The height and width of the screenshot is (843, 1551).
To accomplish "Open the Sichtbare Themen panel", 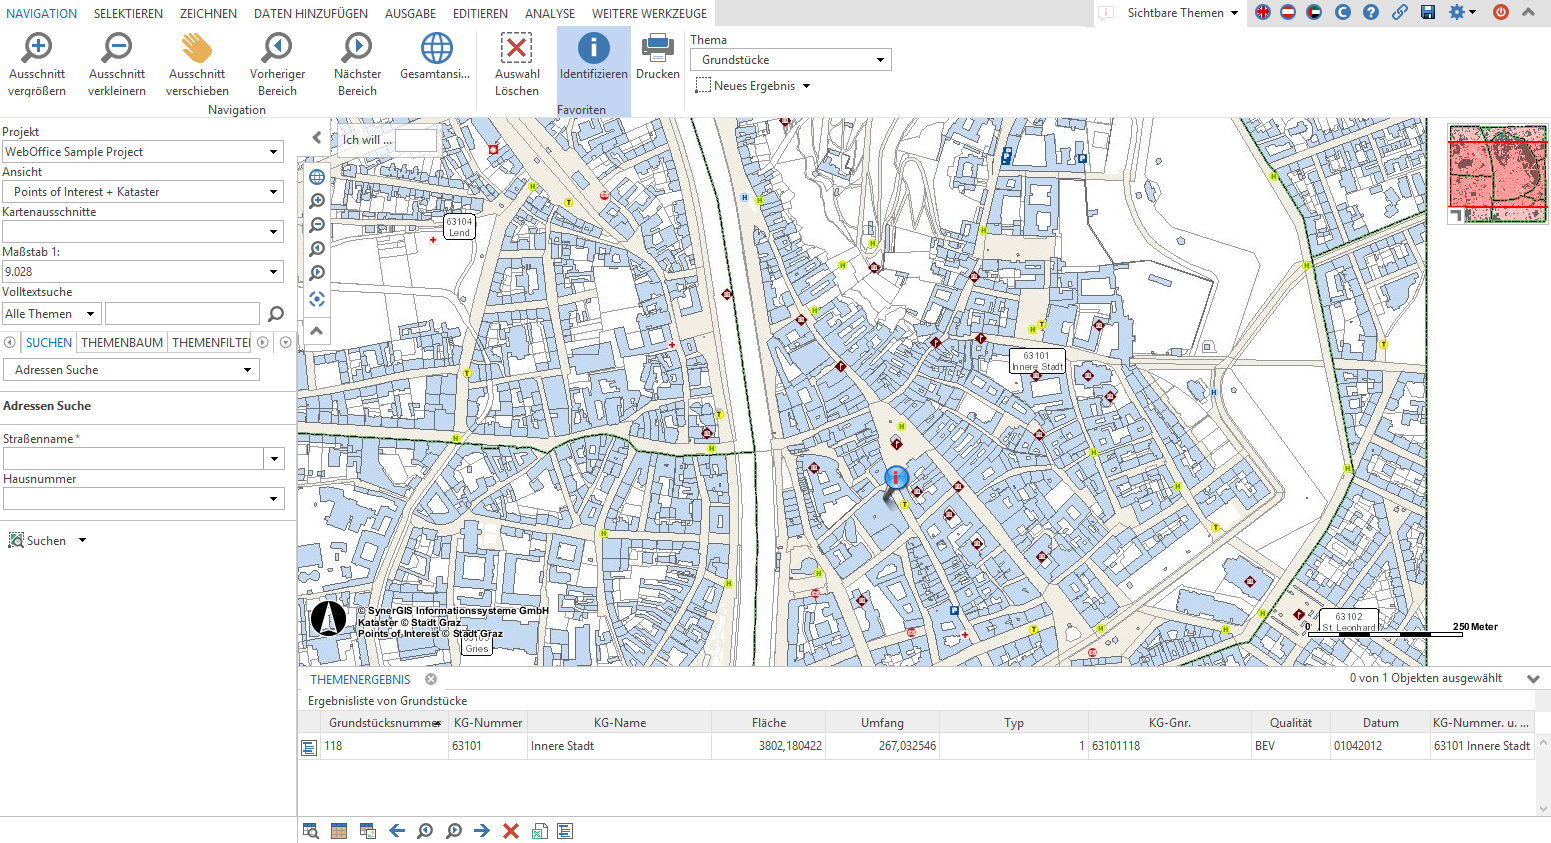I will pyautogui.click(x=1174, y=13).
